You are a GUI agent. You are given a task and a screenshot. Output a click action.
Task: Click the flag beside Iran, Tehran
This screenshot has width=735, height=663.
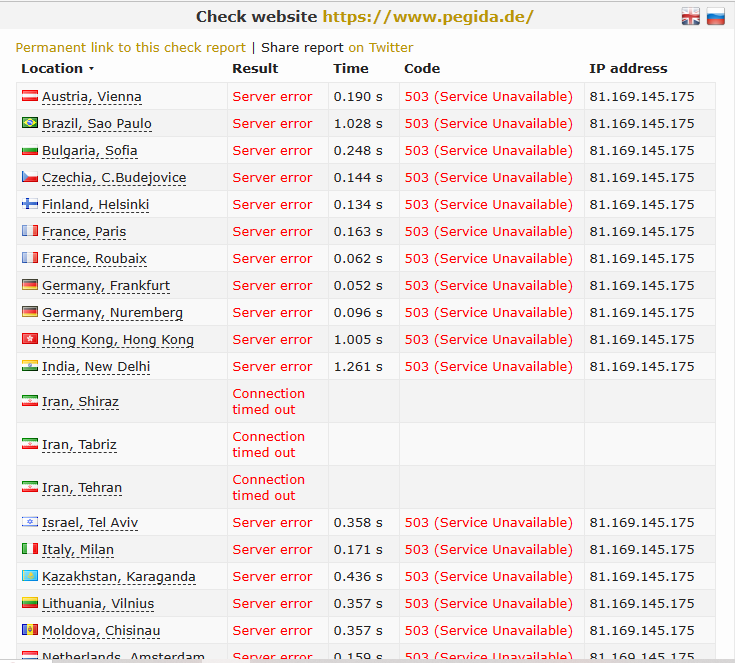pyautogui.click(x=30, y=487)
